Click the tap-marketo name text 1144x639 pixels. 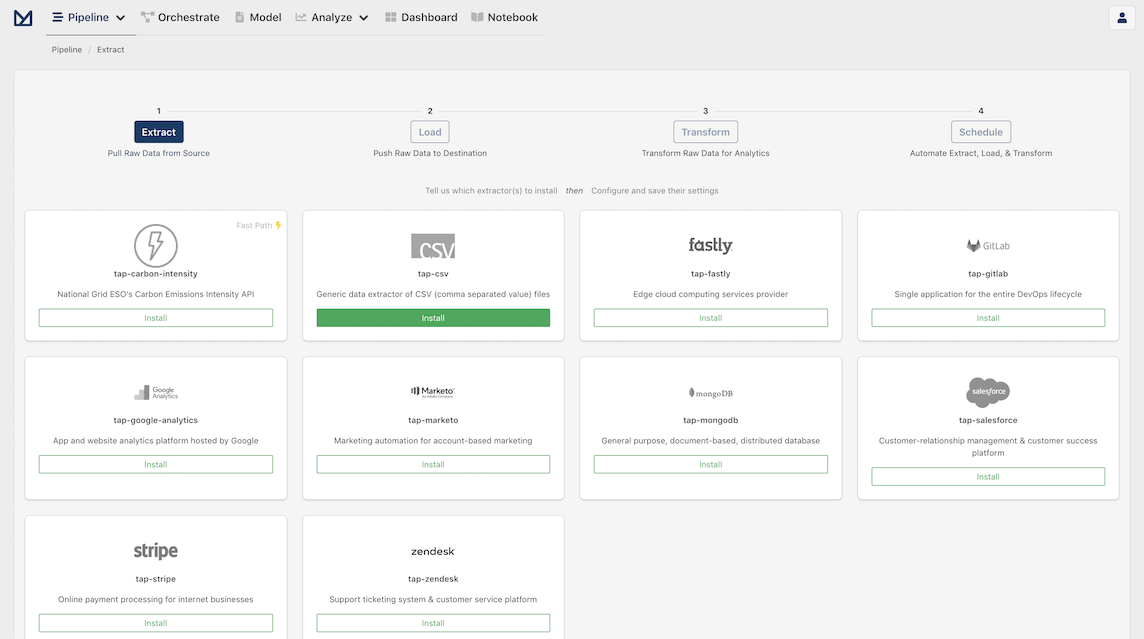click(433, 421)
